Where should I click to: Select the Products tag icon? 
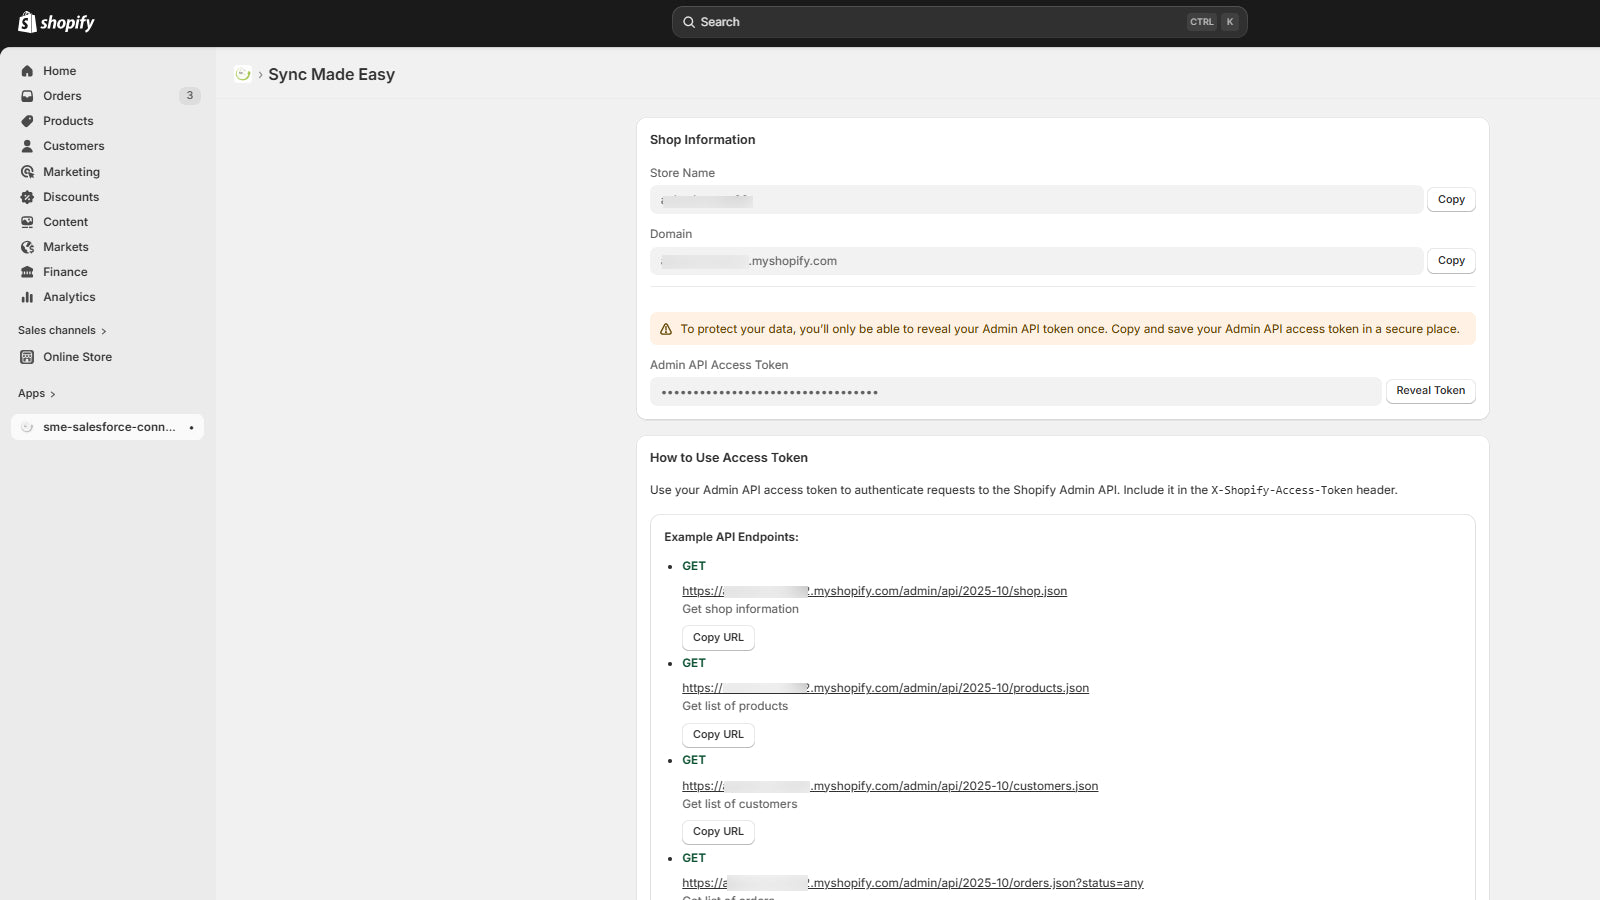pyautogui.click(x=27, y=121)
